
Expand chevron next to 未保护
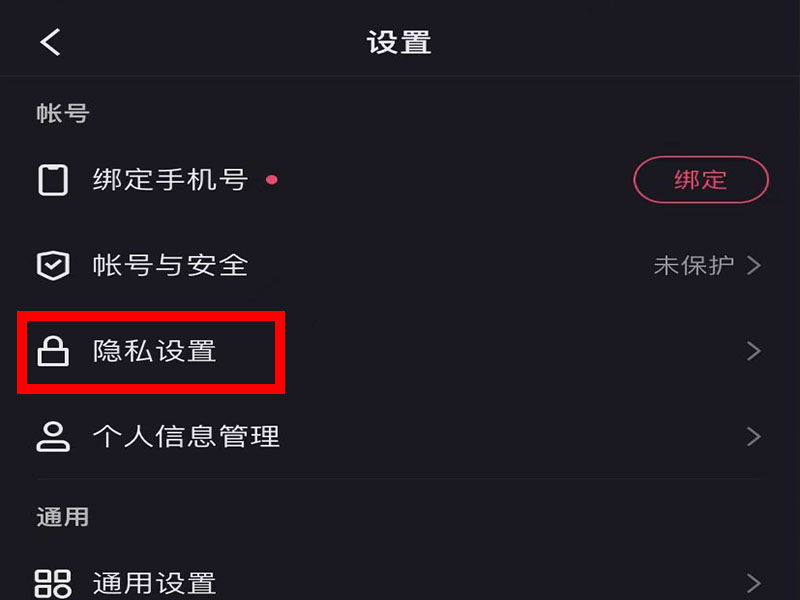point(754,265)
